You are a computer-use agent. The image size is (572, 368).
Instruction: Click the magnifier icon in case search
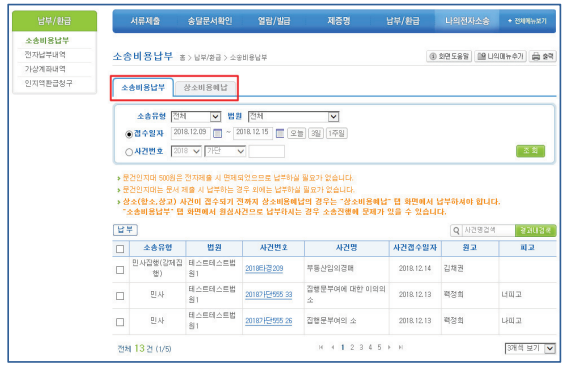click(x=456, y=231)
